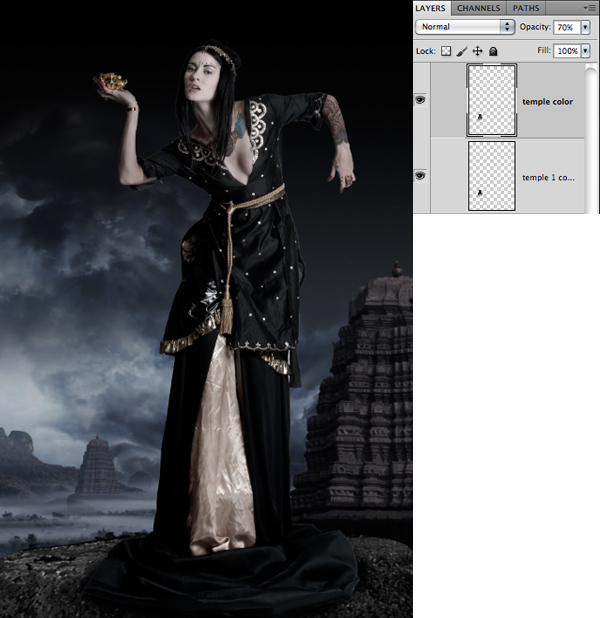Viewport: 600px width, 618px height.
Task: Toggle Lock position move icon
Action: tap(477, 51)
